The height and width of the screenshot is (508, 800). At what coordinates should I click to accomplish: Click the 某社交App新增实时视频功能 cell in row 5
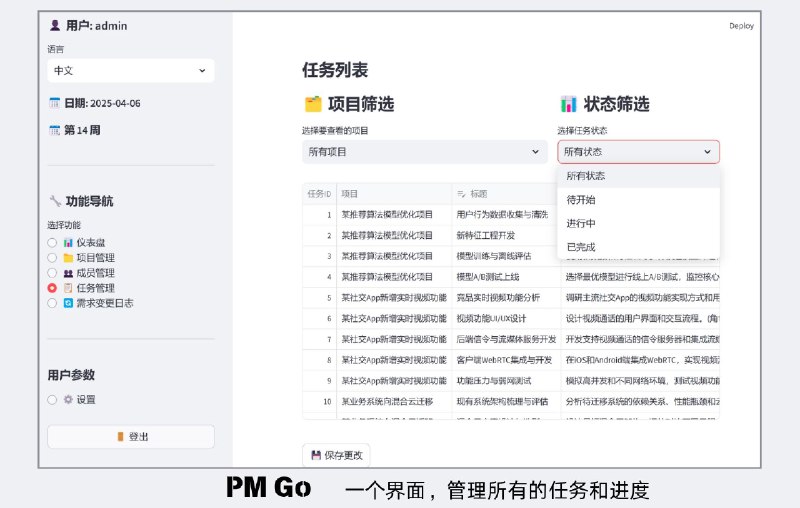[394, 297]
